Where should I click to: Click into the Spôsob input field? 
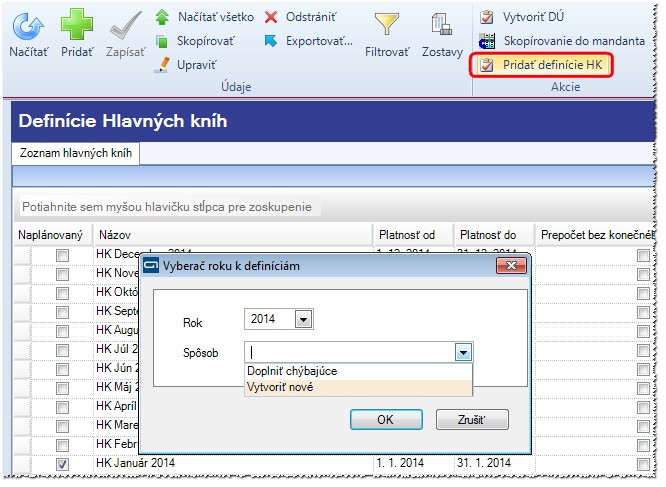pos(350,352)
